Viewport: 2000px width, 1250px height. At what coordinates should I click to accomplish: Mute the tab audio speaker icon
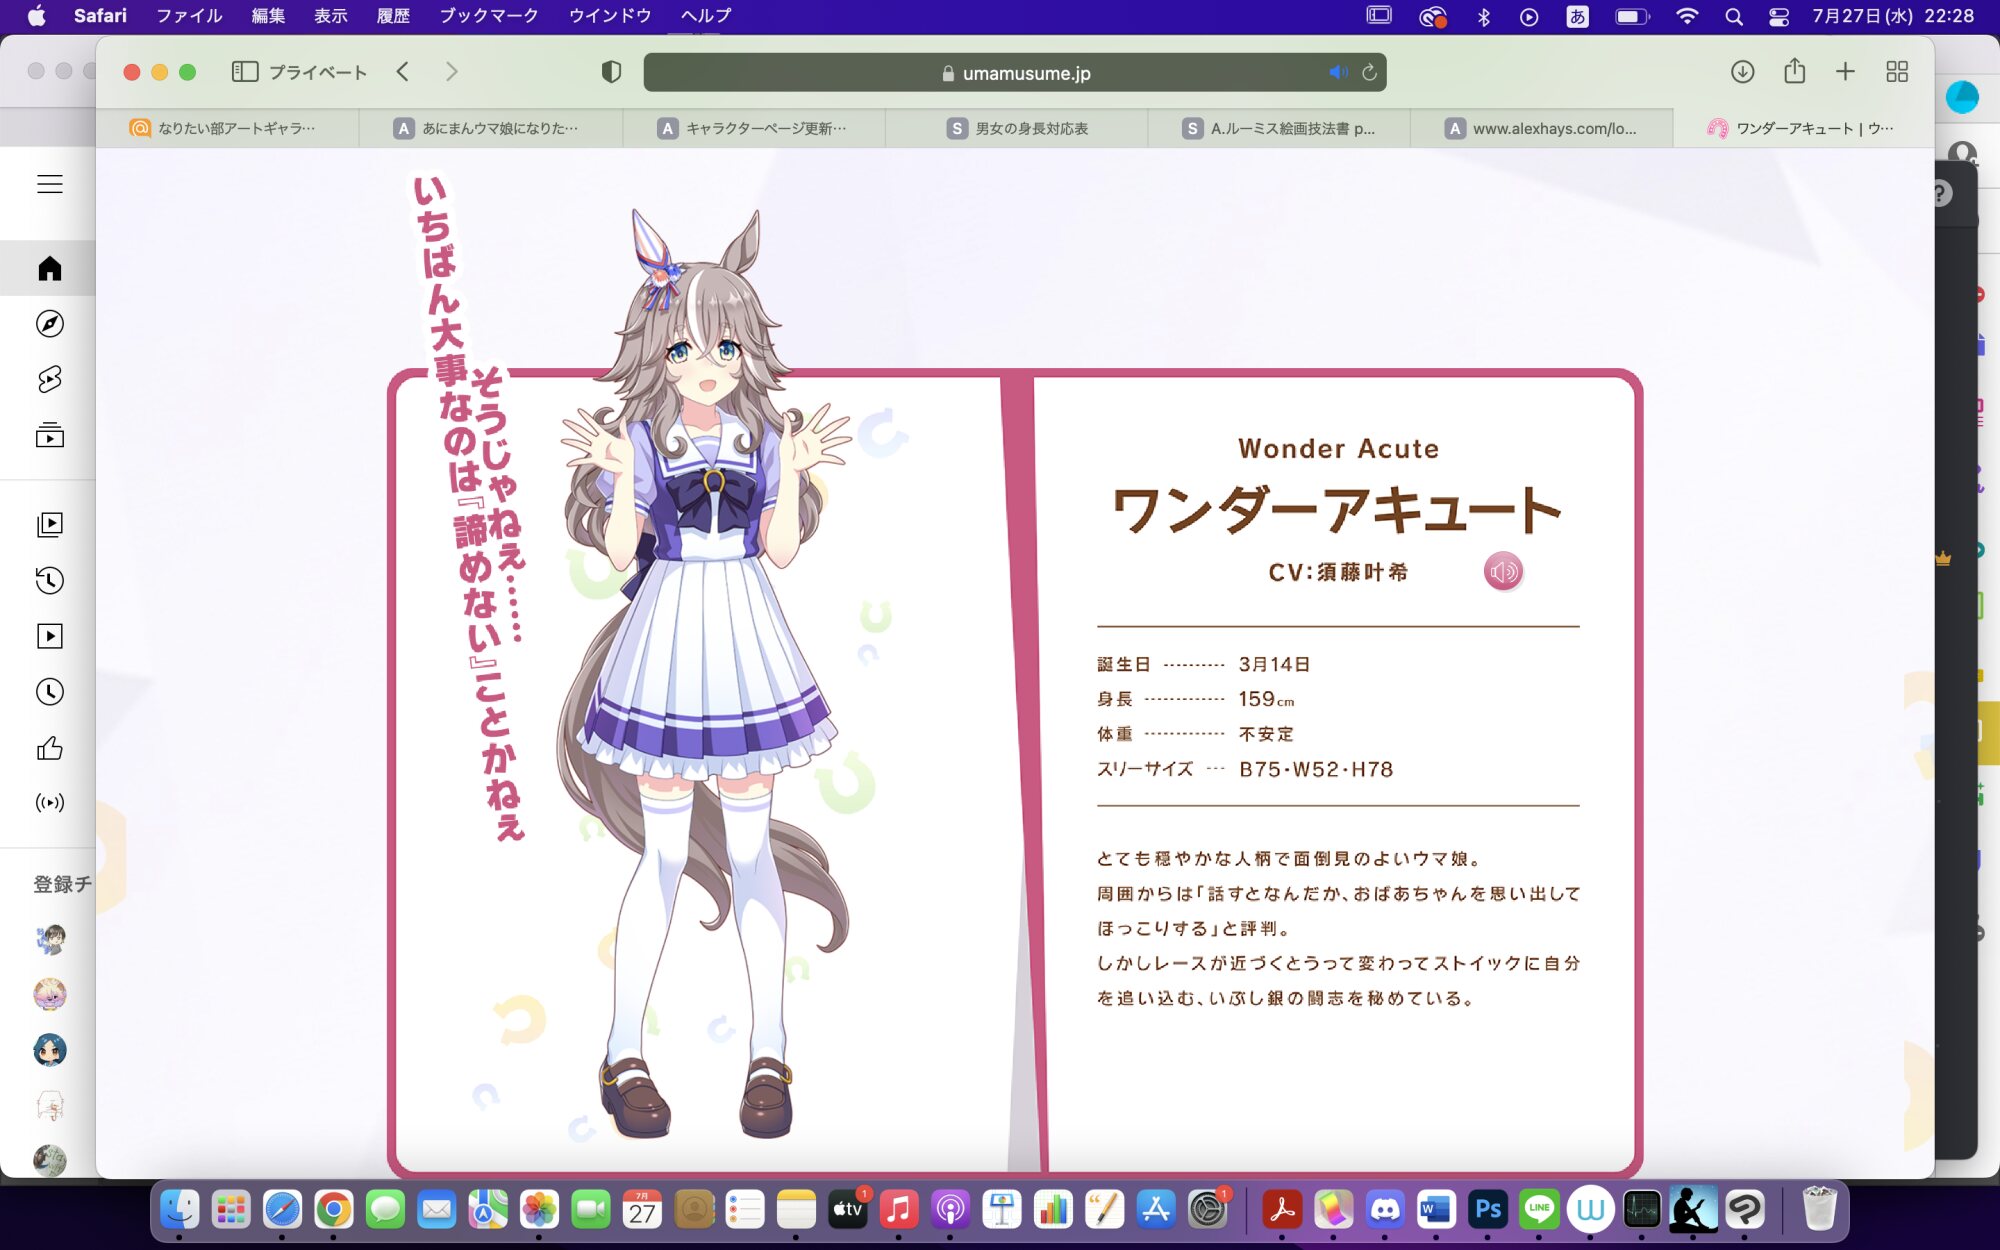click(1337, 72)
